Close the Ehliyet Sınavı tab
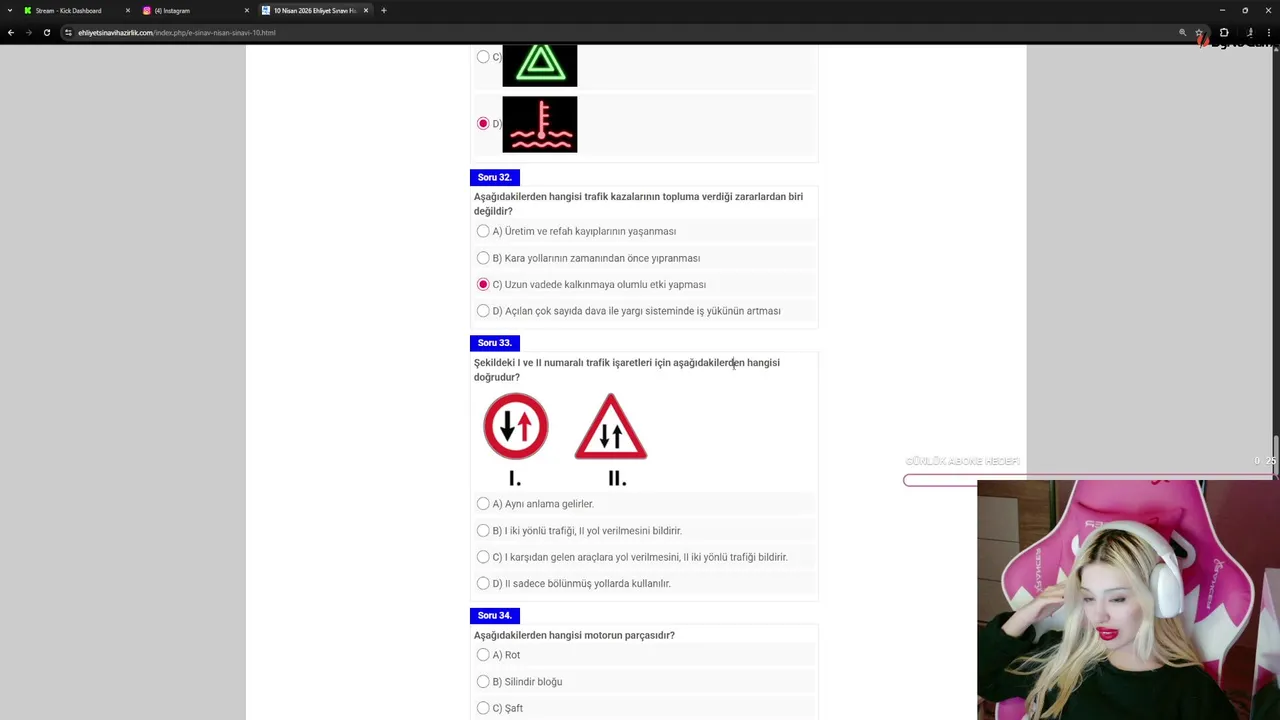The height and width of the screenshot is (720, 1280). (365, 11)
